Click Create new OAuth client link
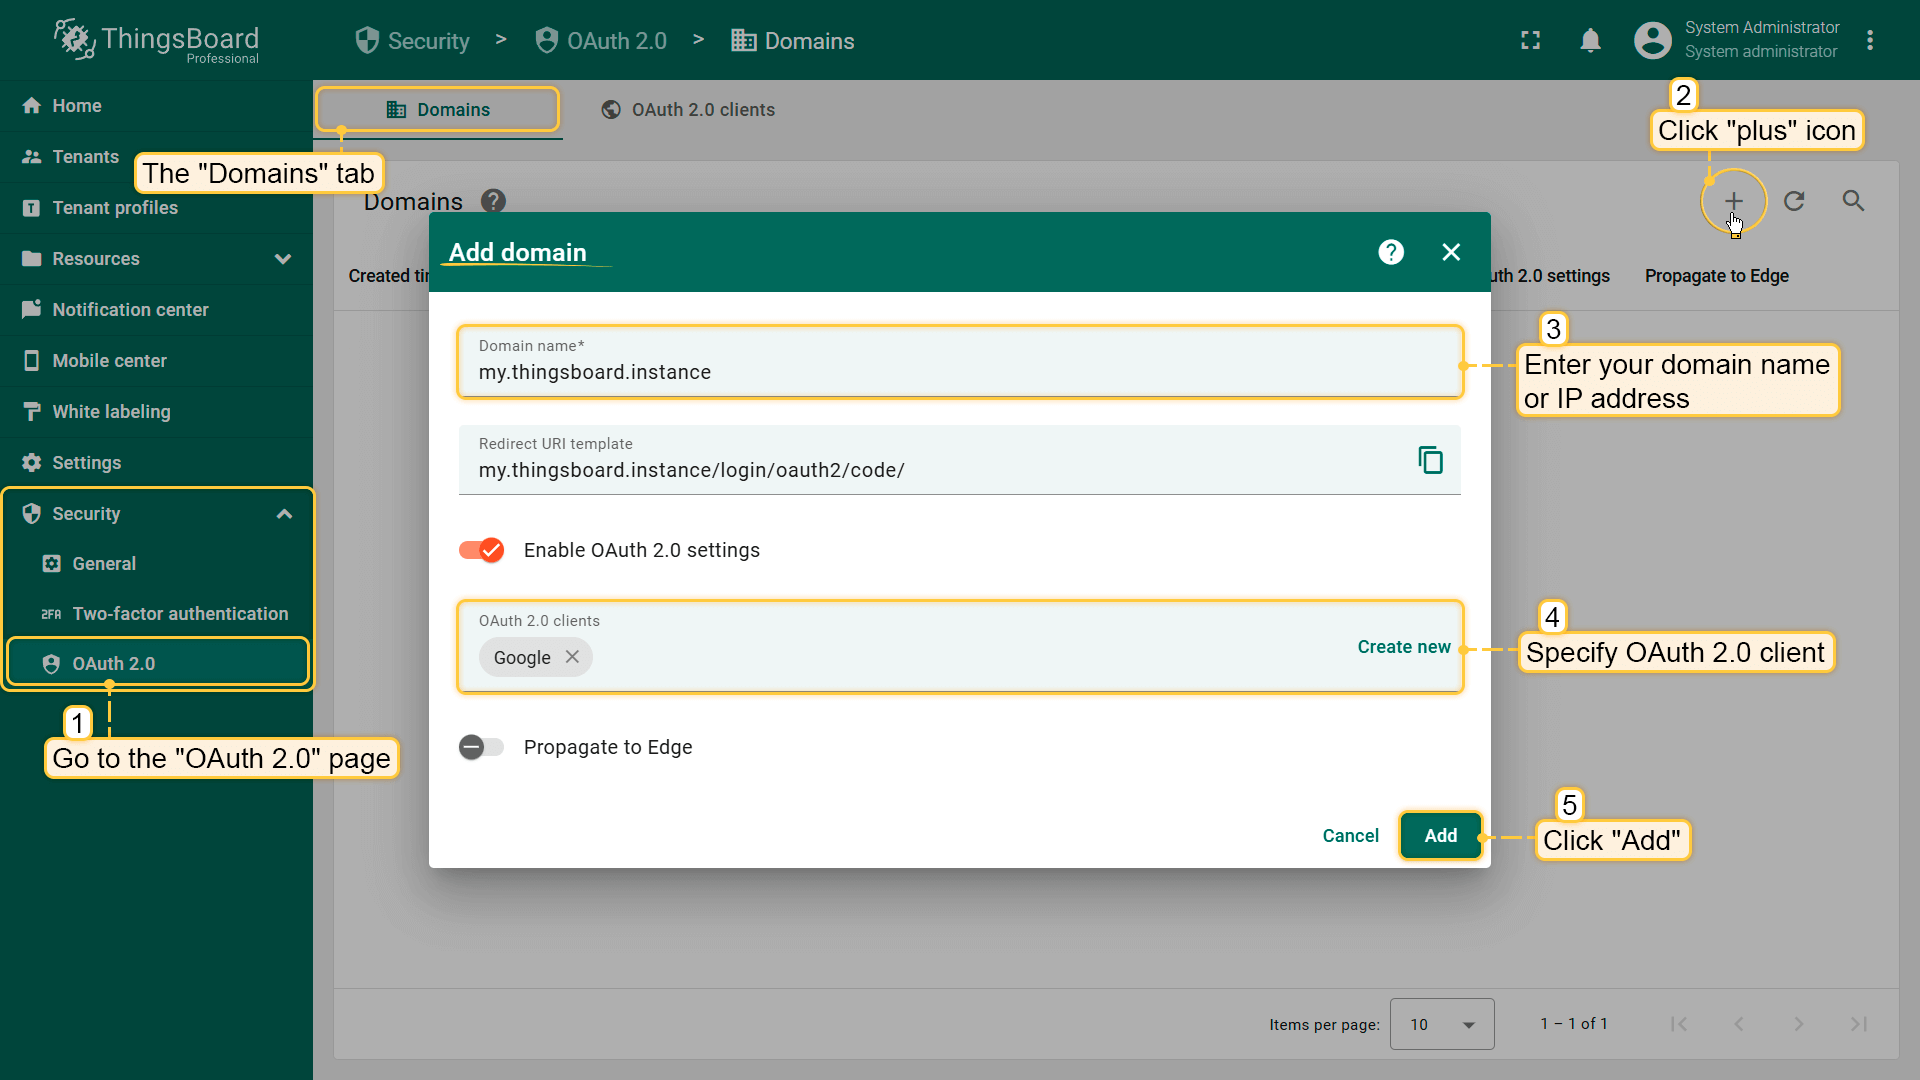Screen dimensions: 1920x1080 [x=1403, y=647]
